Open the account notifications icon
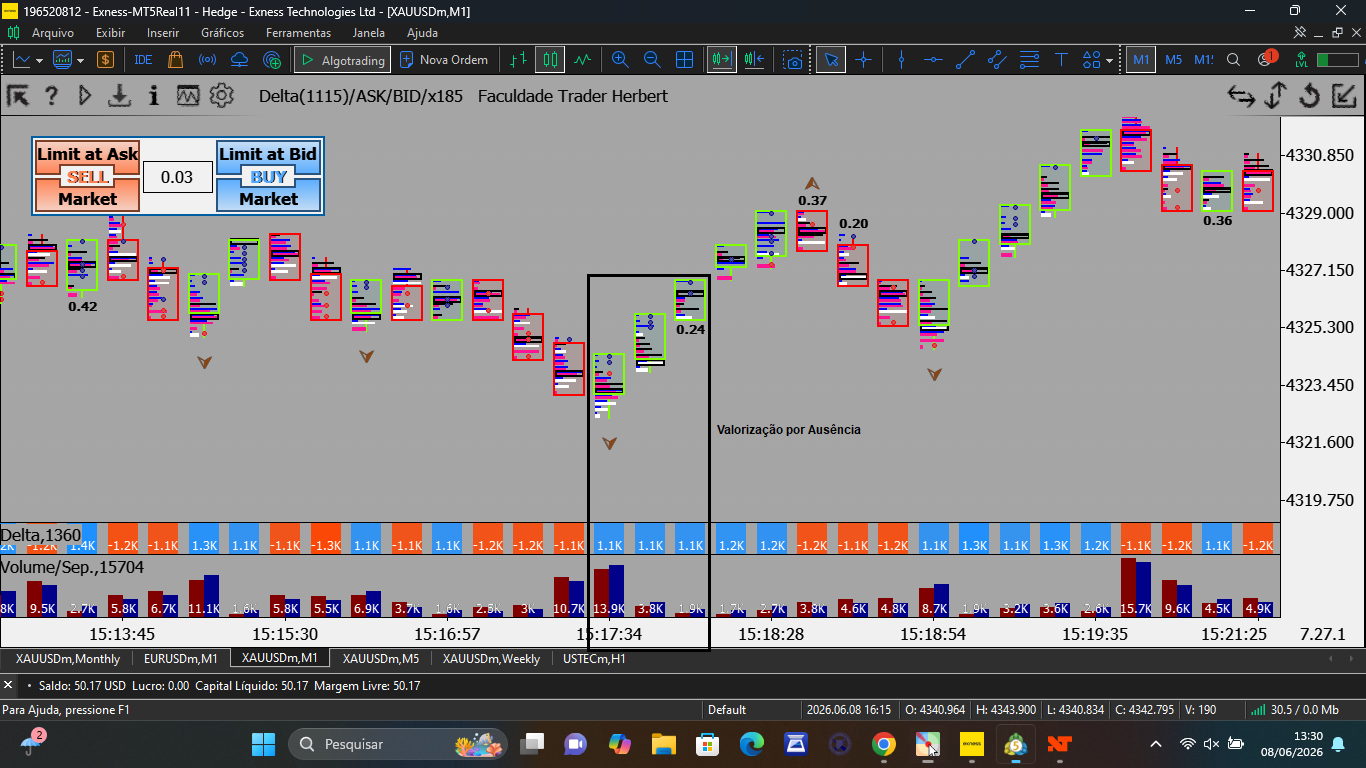This screenshot has width=1366, height=768. coord(1267,59)
